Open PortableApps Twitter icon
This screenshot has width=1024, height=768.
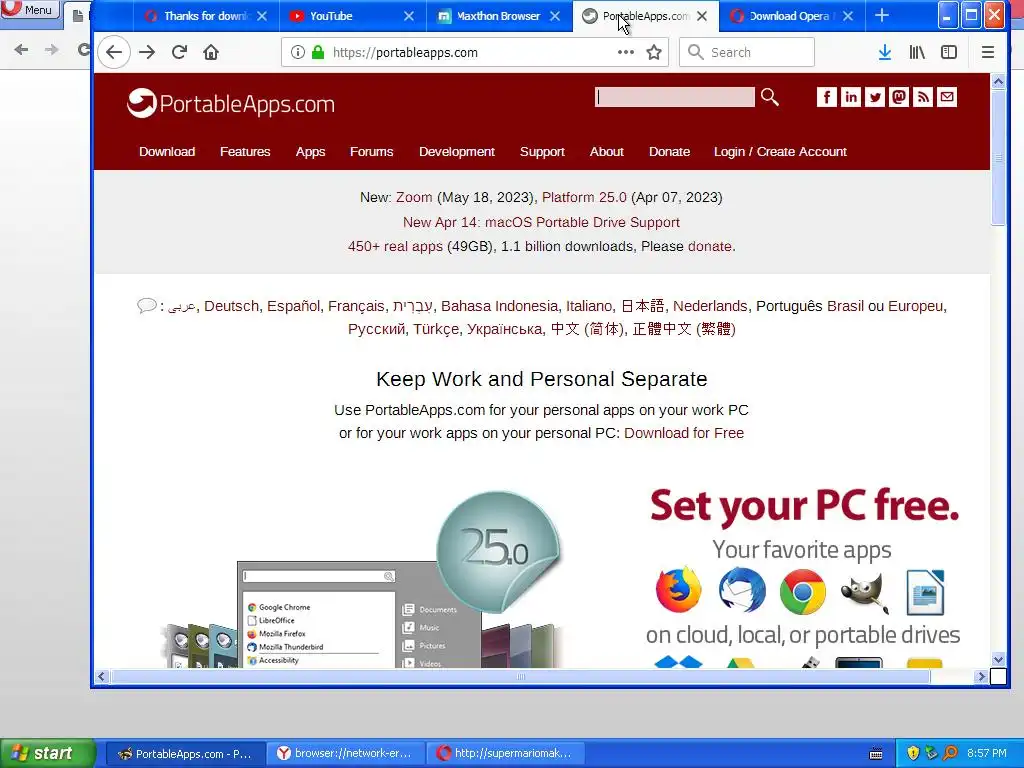pos(874,97)
